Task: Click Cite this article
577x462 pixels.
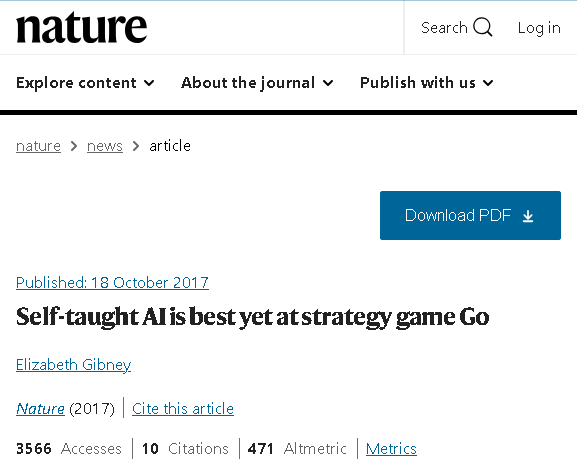Action: coord(183,409)
